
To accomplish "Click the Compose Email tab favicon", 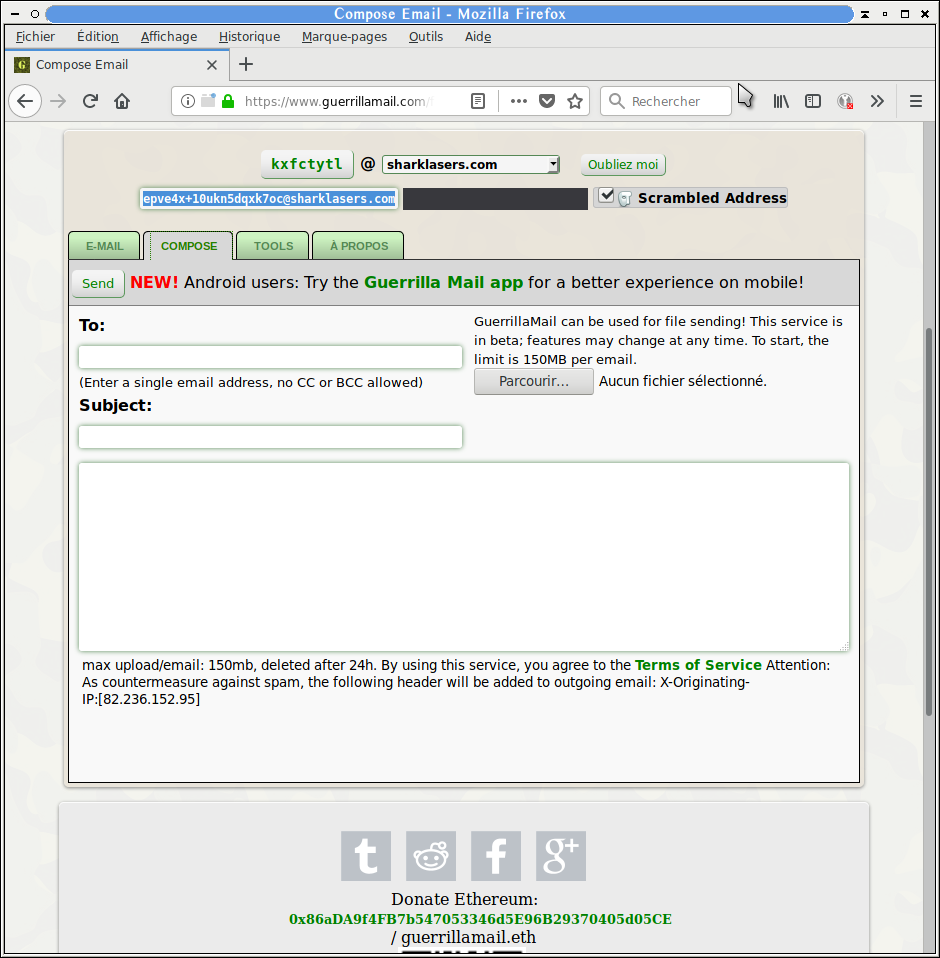I will tap(22, 65).
